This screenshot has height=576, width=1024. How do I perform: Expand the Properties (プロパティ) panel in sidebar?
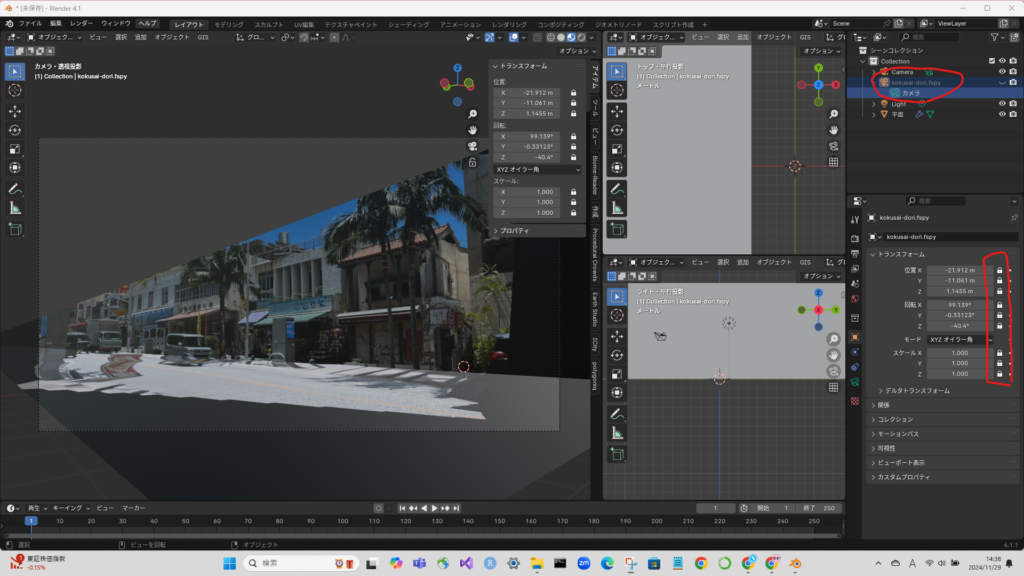tap(516, 231)
